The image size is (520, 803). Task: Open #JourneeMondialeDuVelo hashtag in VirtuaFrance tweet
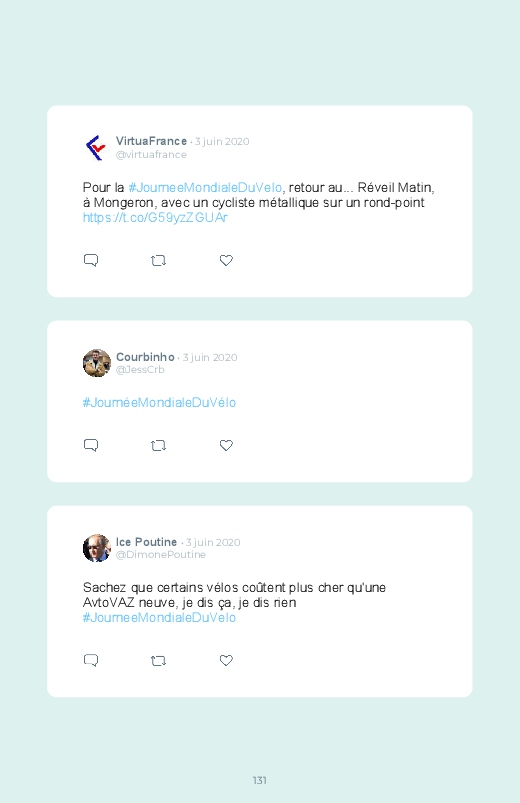[x=205, y=187]
